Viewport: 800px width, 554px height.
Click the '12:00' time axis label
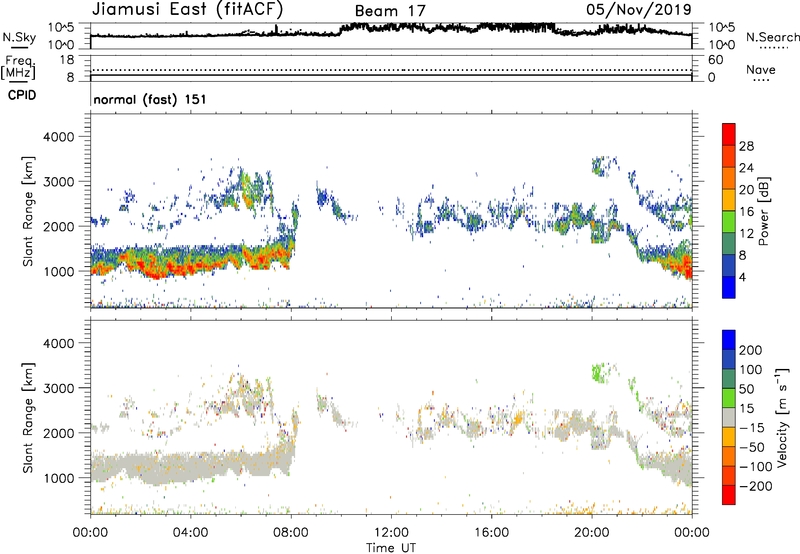391,533
